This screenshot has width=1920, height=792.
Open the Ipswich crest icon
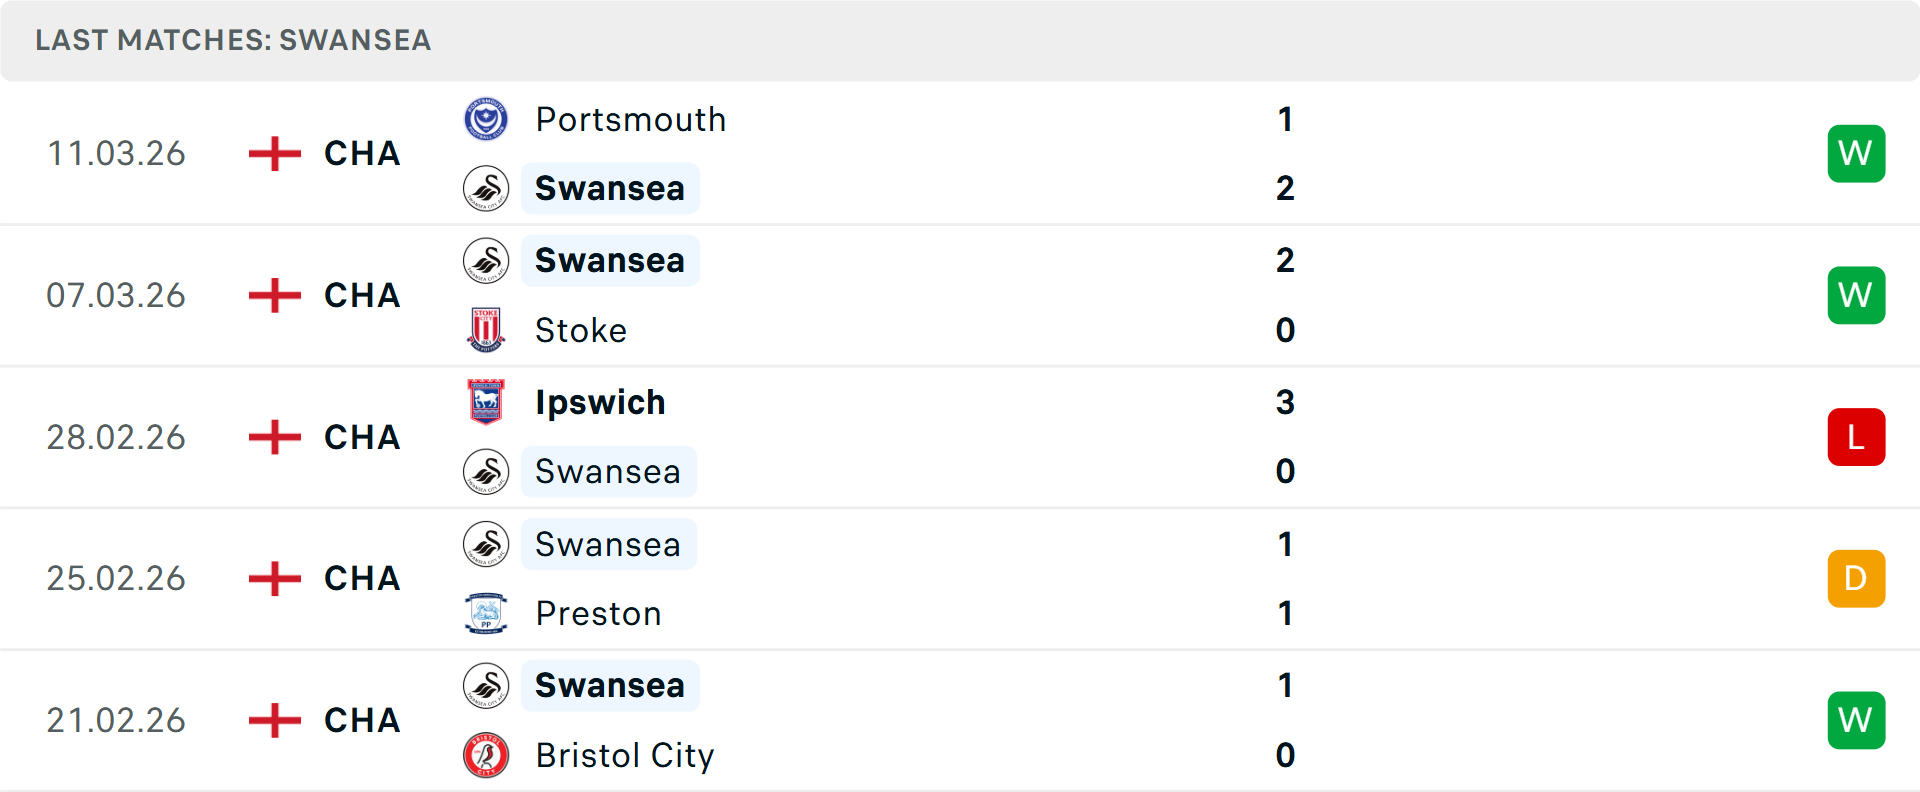point(487,402)
